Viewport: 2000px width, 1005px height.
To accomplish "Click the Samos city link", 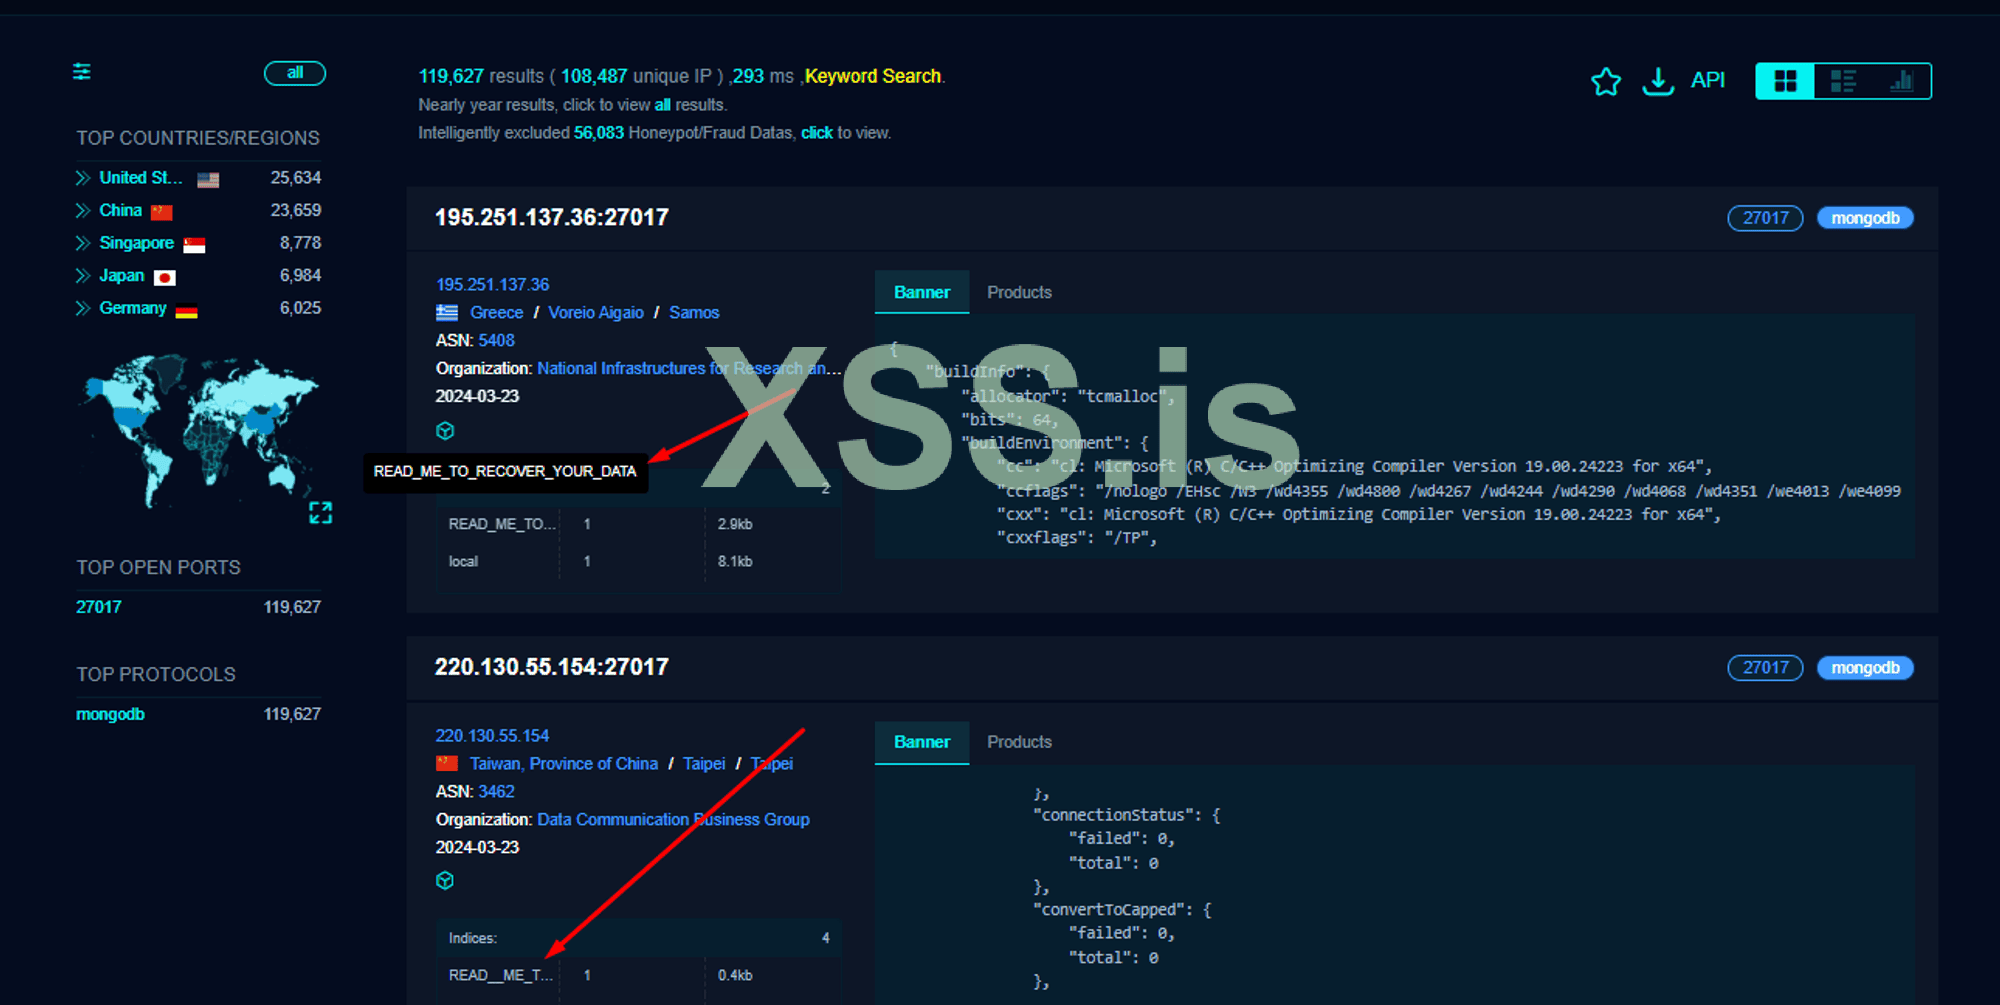I will (694, 313).
